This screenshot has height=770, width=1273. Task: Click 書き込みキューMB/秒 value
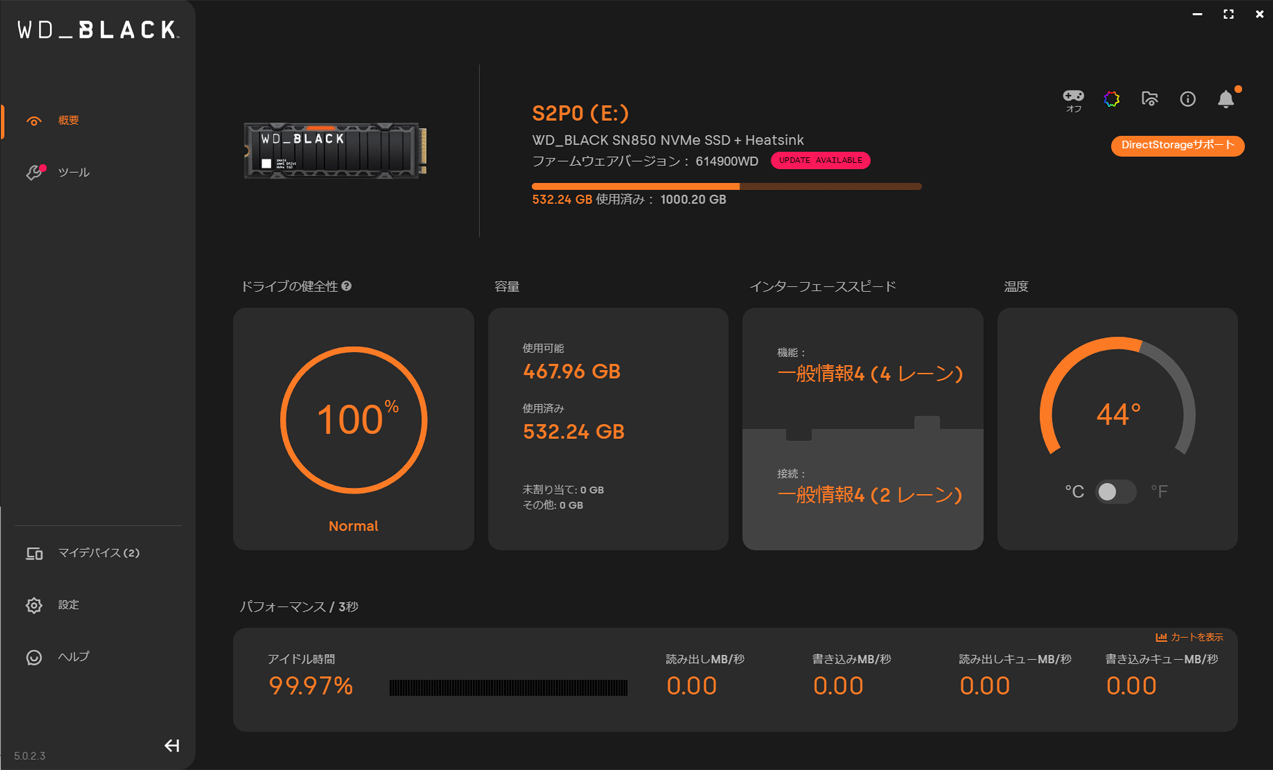1131,686
